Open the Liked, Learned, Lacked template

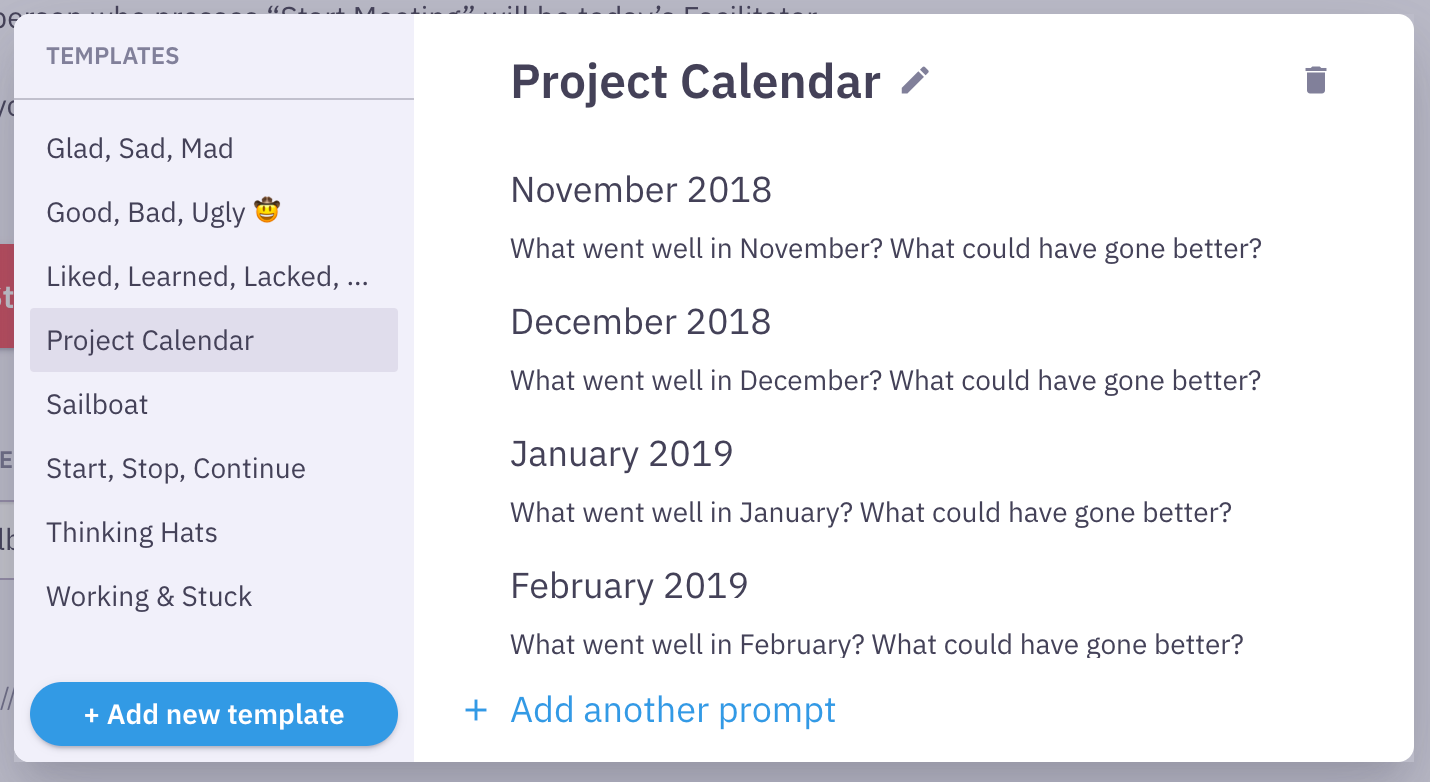pos(207,277)
